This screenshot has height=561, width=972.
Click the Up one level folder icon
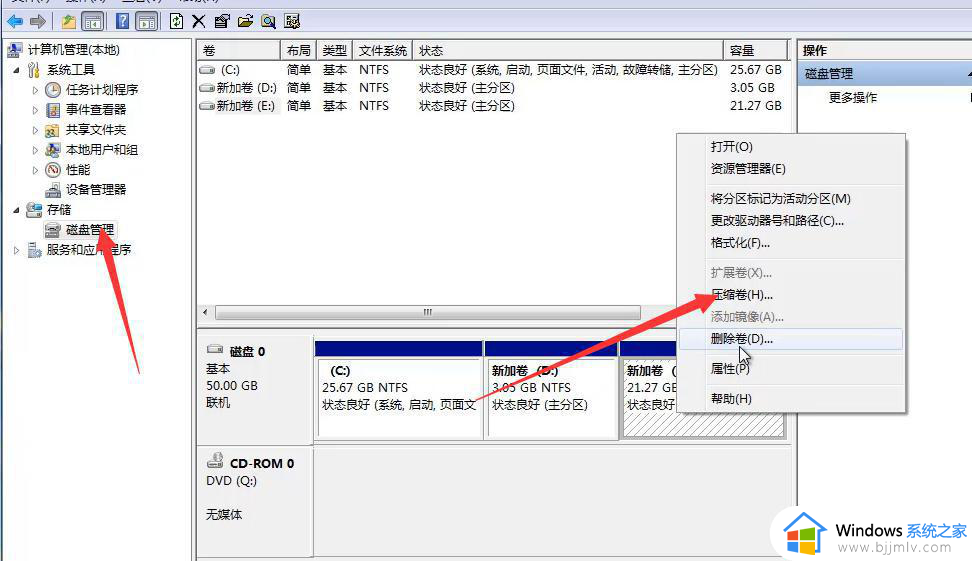tap(68, 22)
